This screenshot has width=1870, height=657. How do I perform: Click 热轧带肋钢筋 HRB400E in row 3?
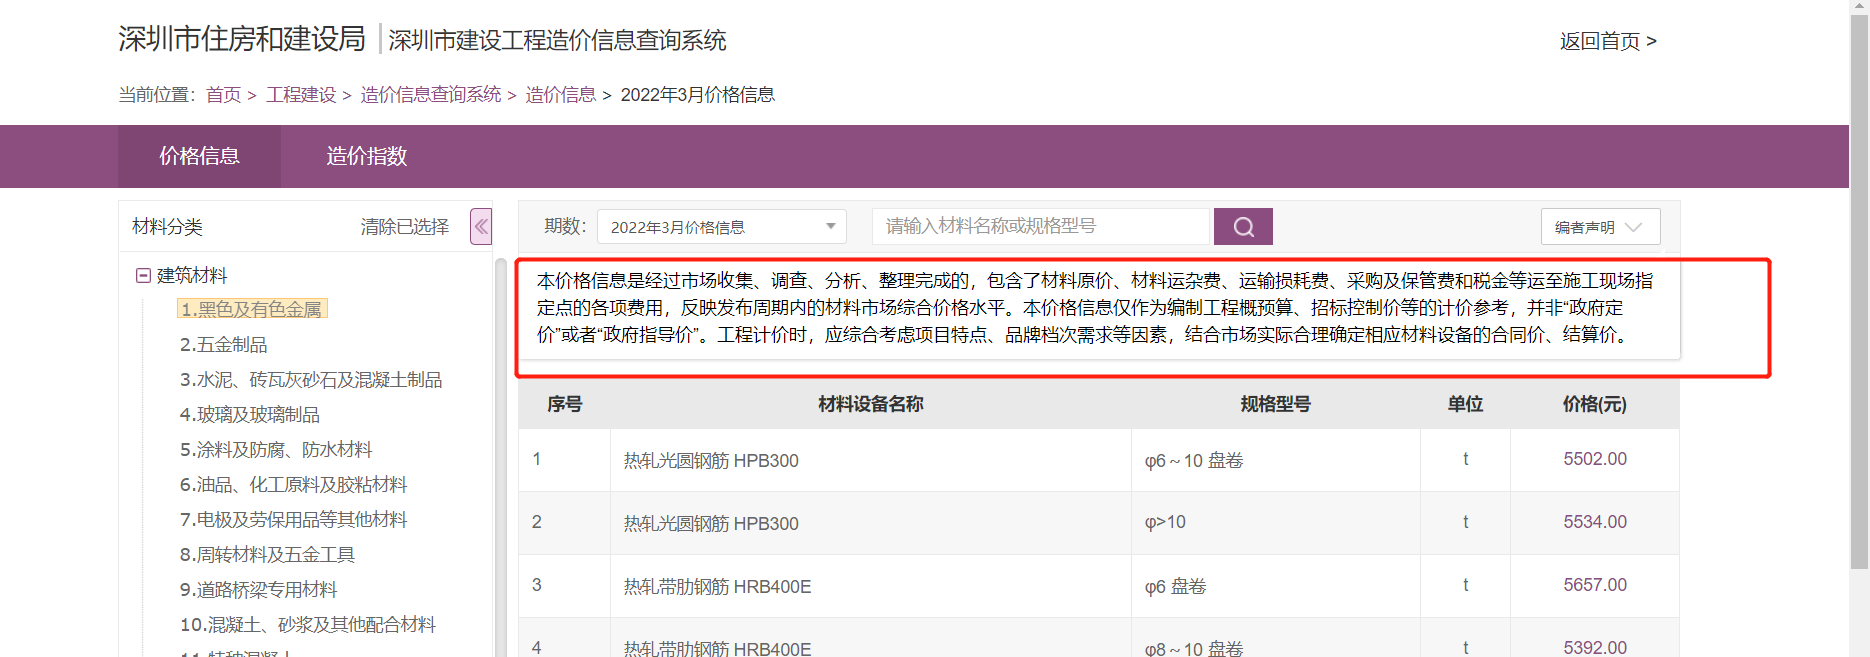(717, 587)
